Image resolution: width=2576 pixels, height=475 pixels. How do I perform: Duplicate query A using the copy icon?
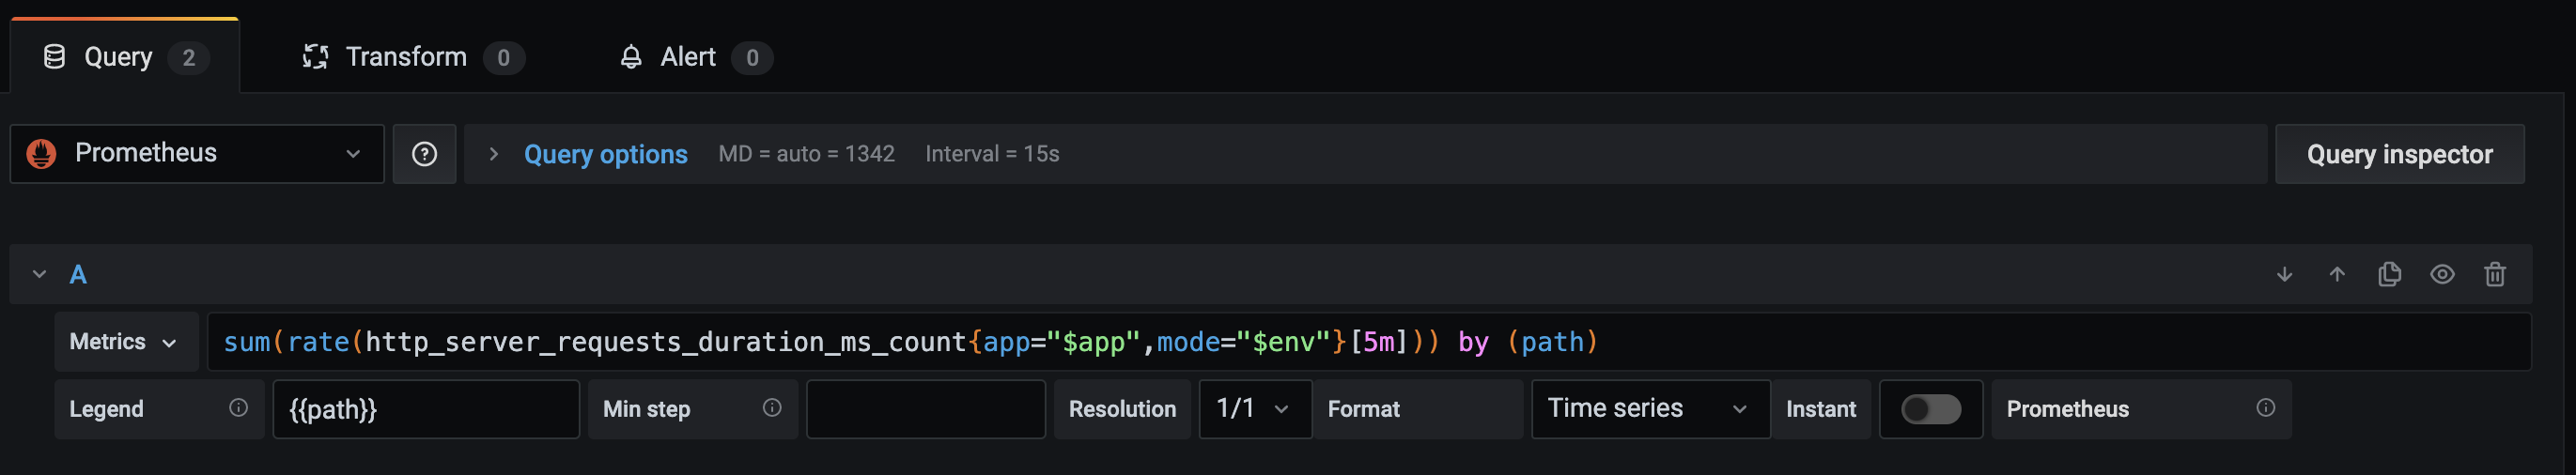pyautogui.click(x=2389, y=274)
